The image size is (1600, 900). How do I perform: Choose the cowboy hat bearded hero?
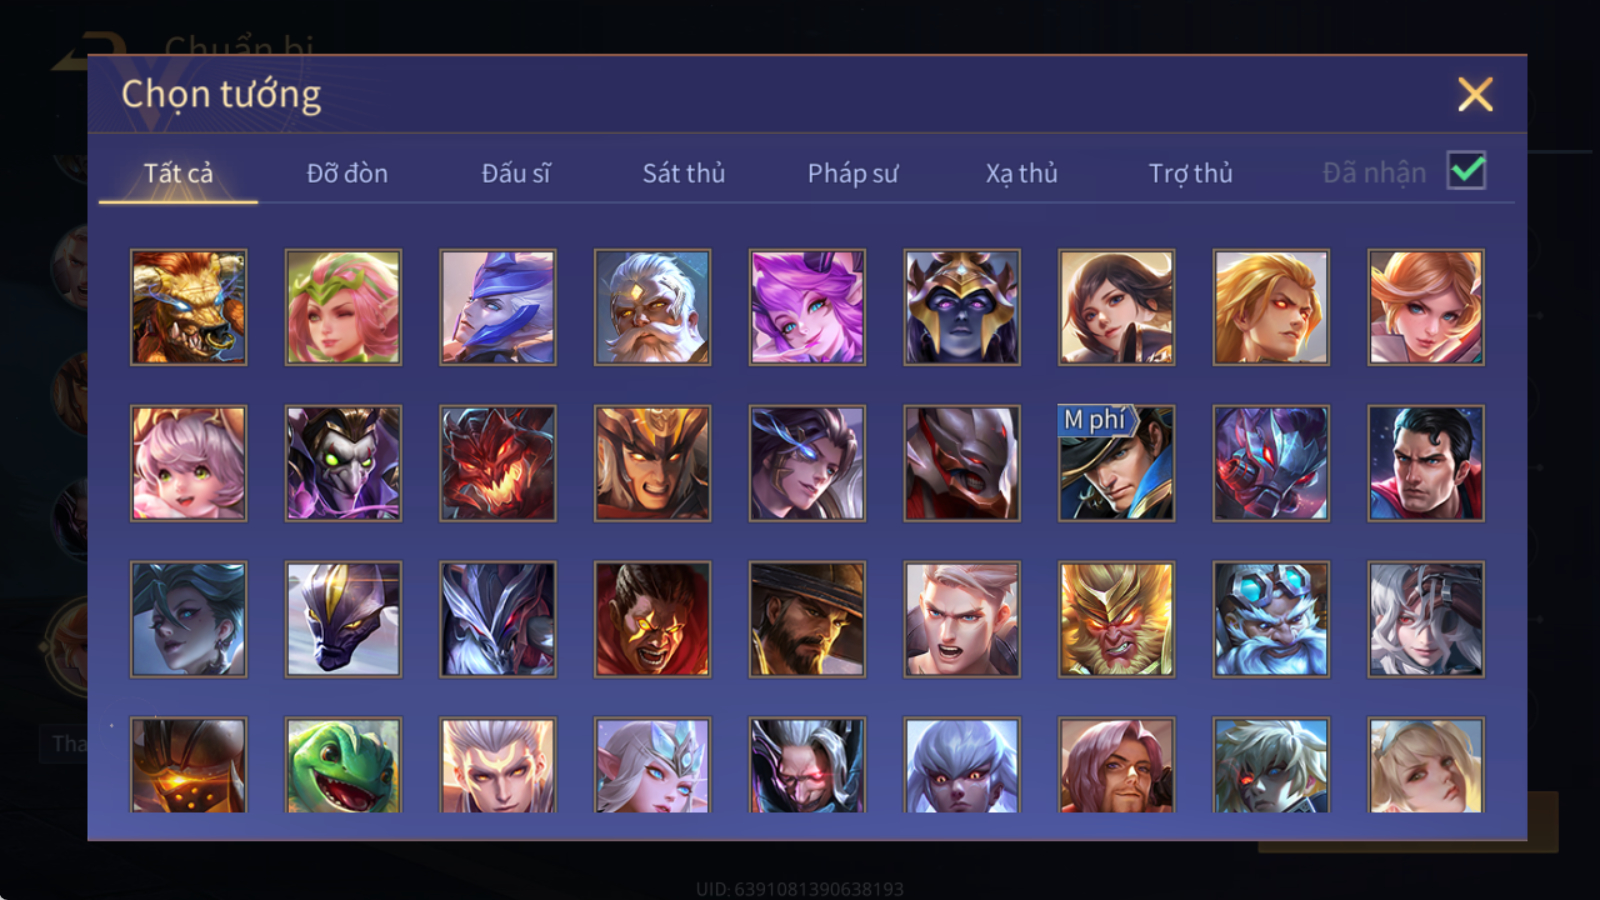click(807, 619)
